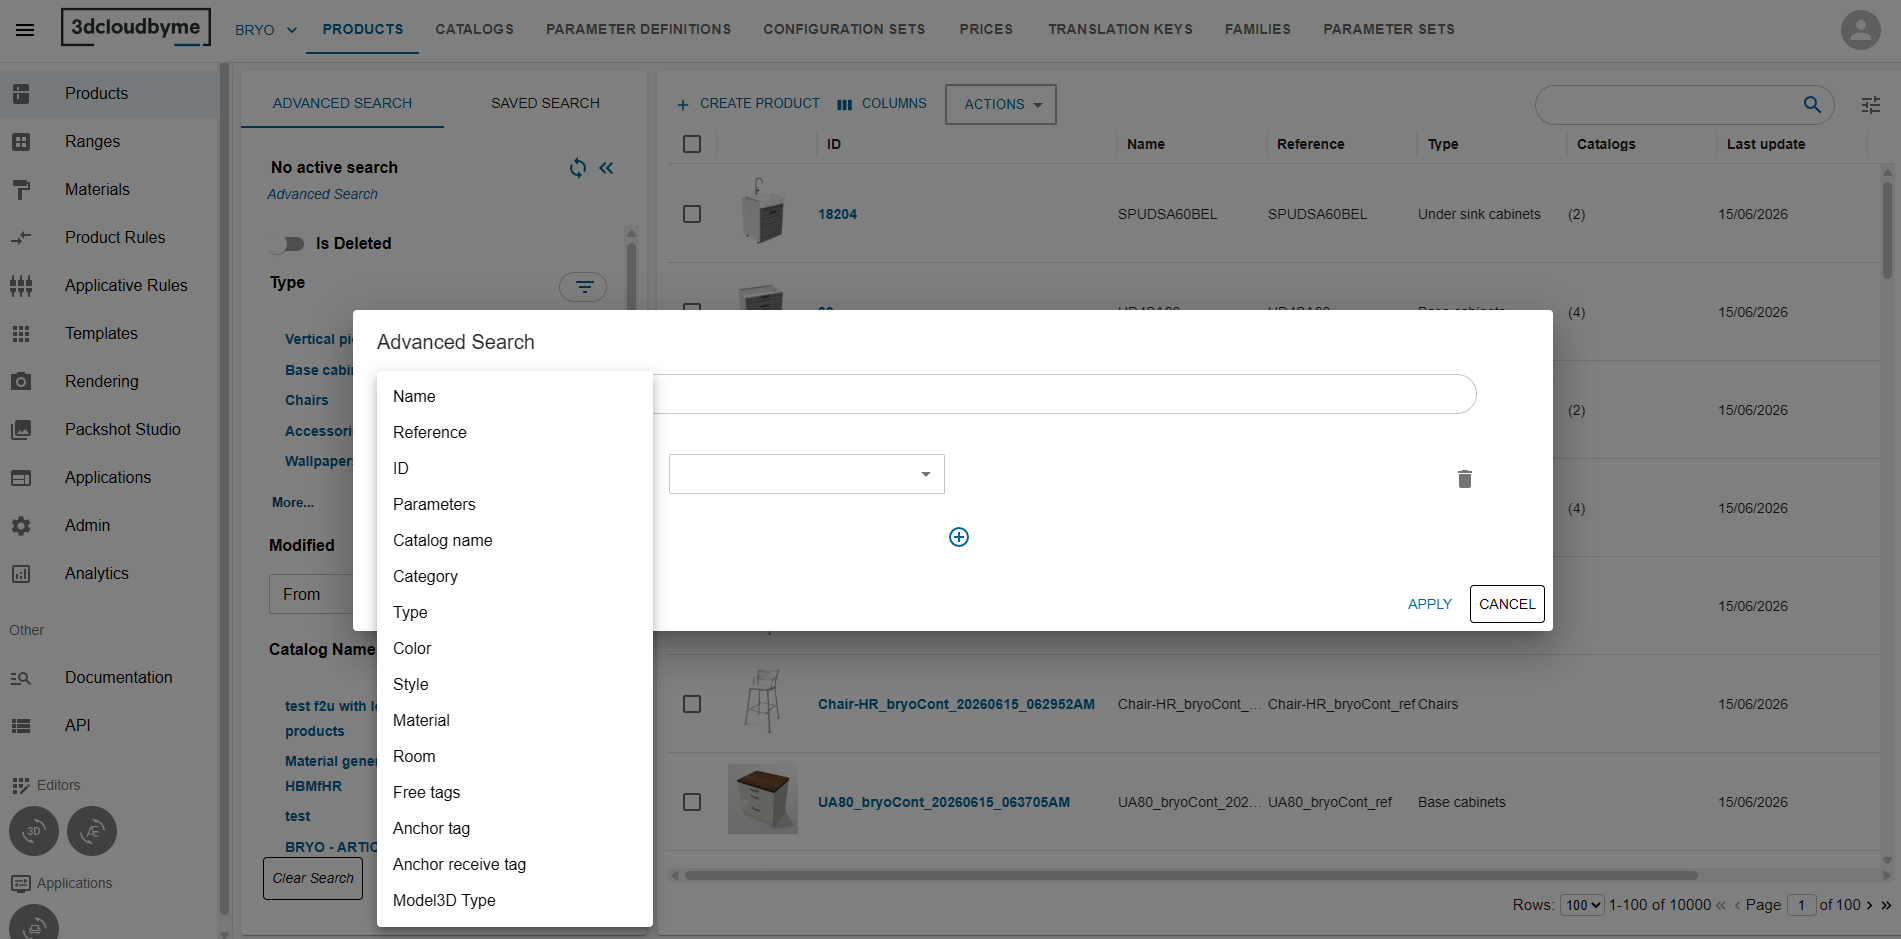This screenshot has width=1901, height=939.
Task: Click the dialog's wide search text field
Action: click(1064, 394)
